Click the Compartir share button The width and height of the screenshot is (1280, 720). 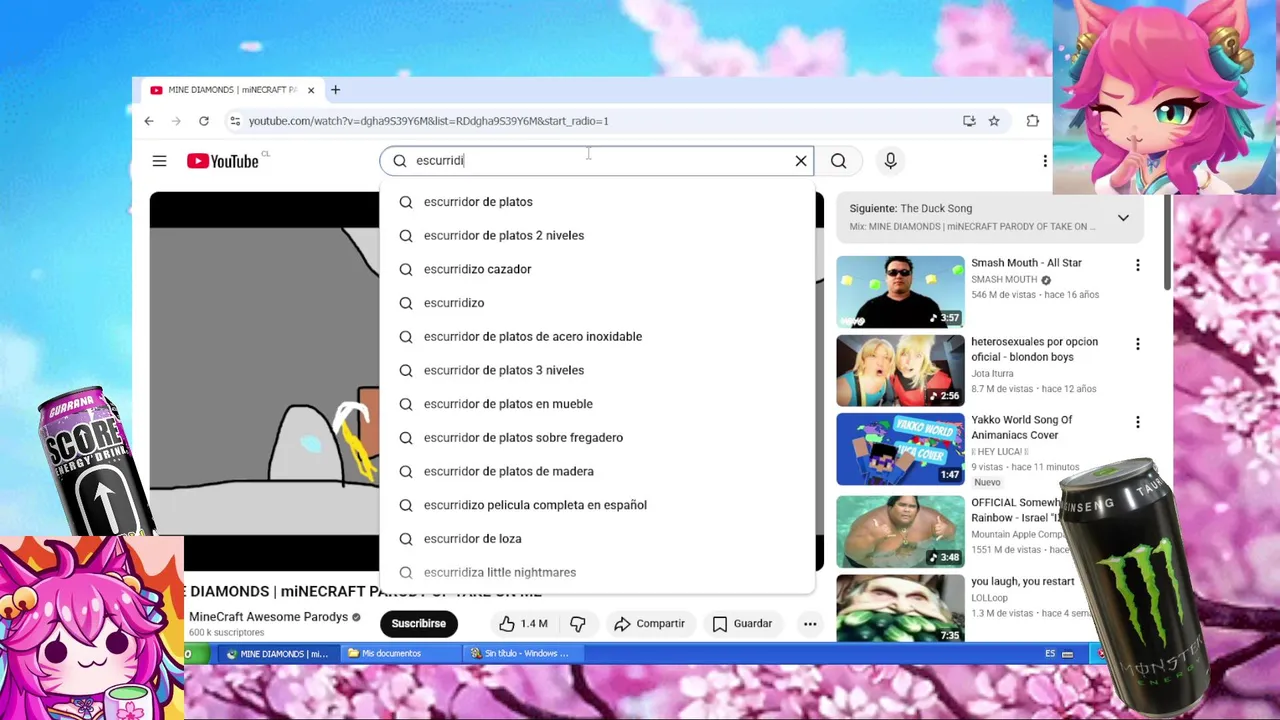click(649, 624)
